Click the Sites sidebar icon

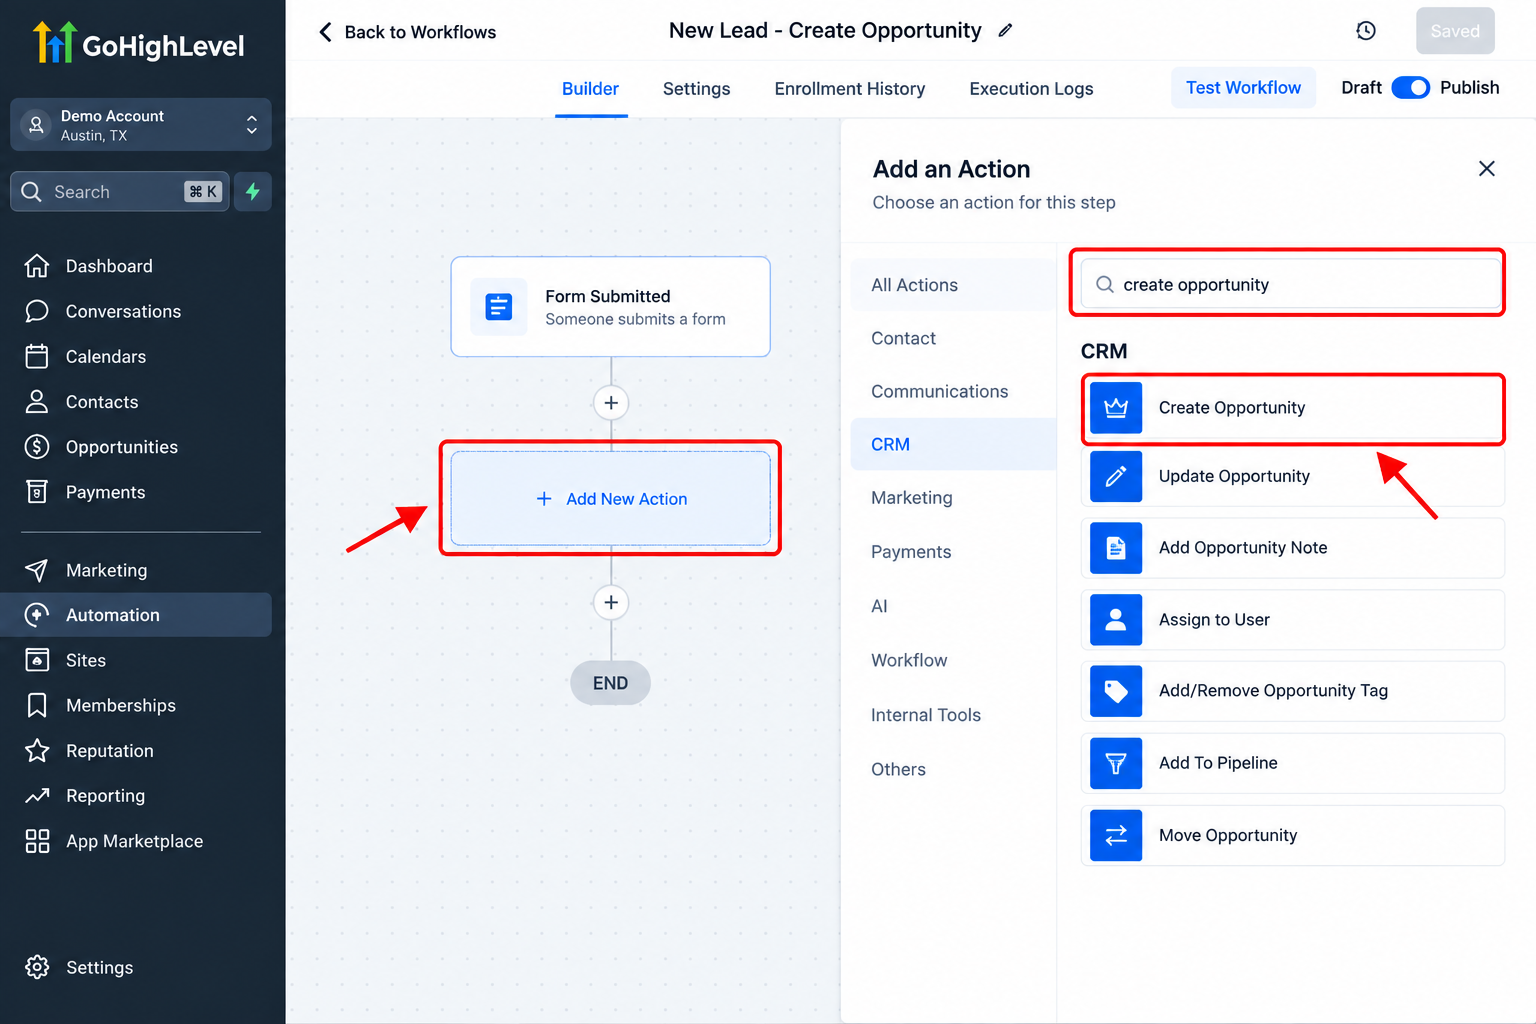37,660
